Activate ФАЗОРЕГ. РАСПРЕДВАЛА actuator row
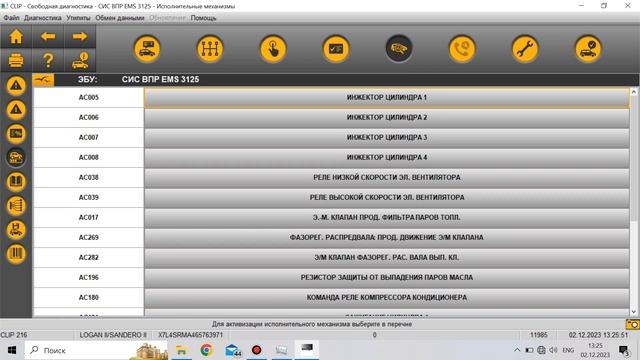The width and height of the screenshot is (640, 360). (387, 238)
